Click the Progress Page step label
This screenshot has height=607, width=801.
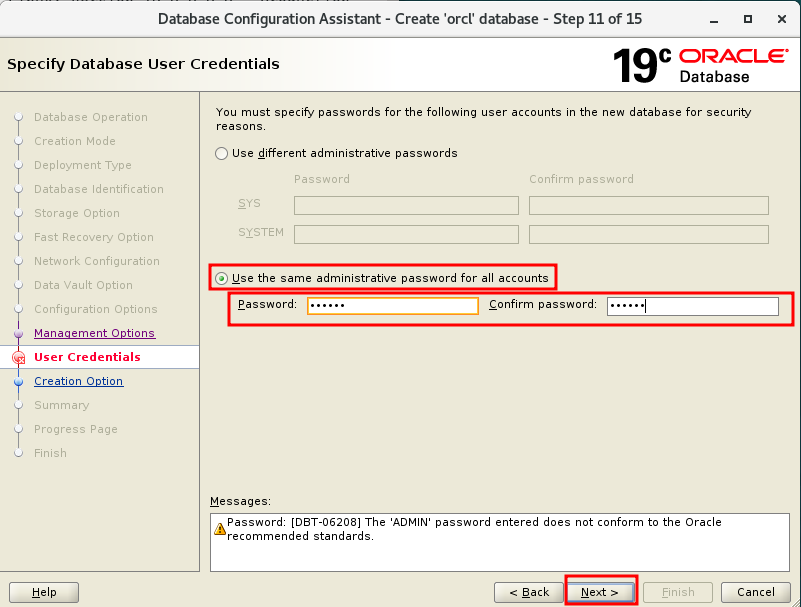tap(76, 429)
